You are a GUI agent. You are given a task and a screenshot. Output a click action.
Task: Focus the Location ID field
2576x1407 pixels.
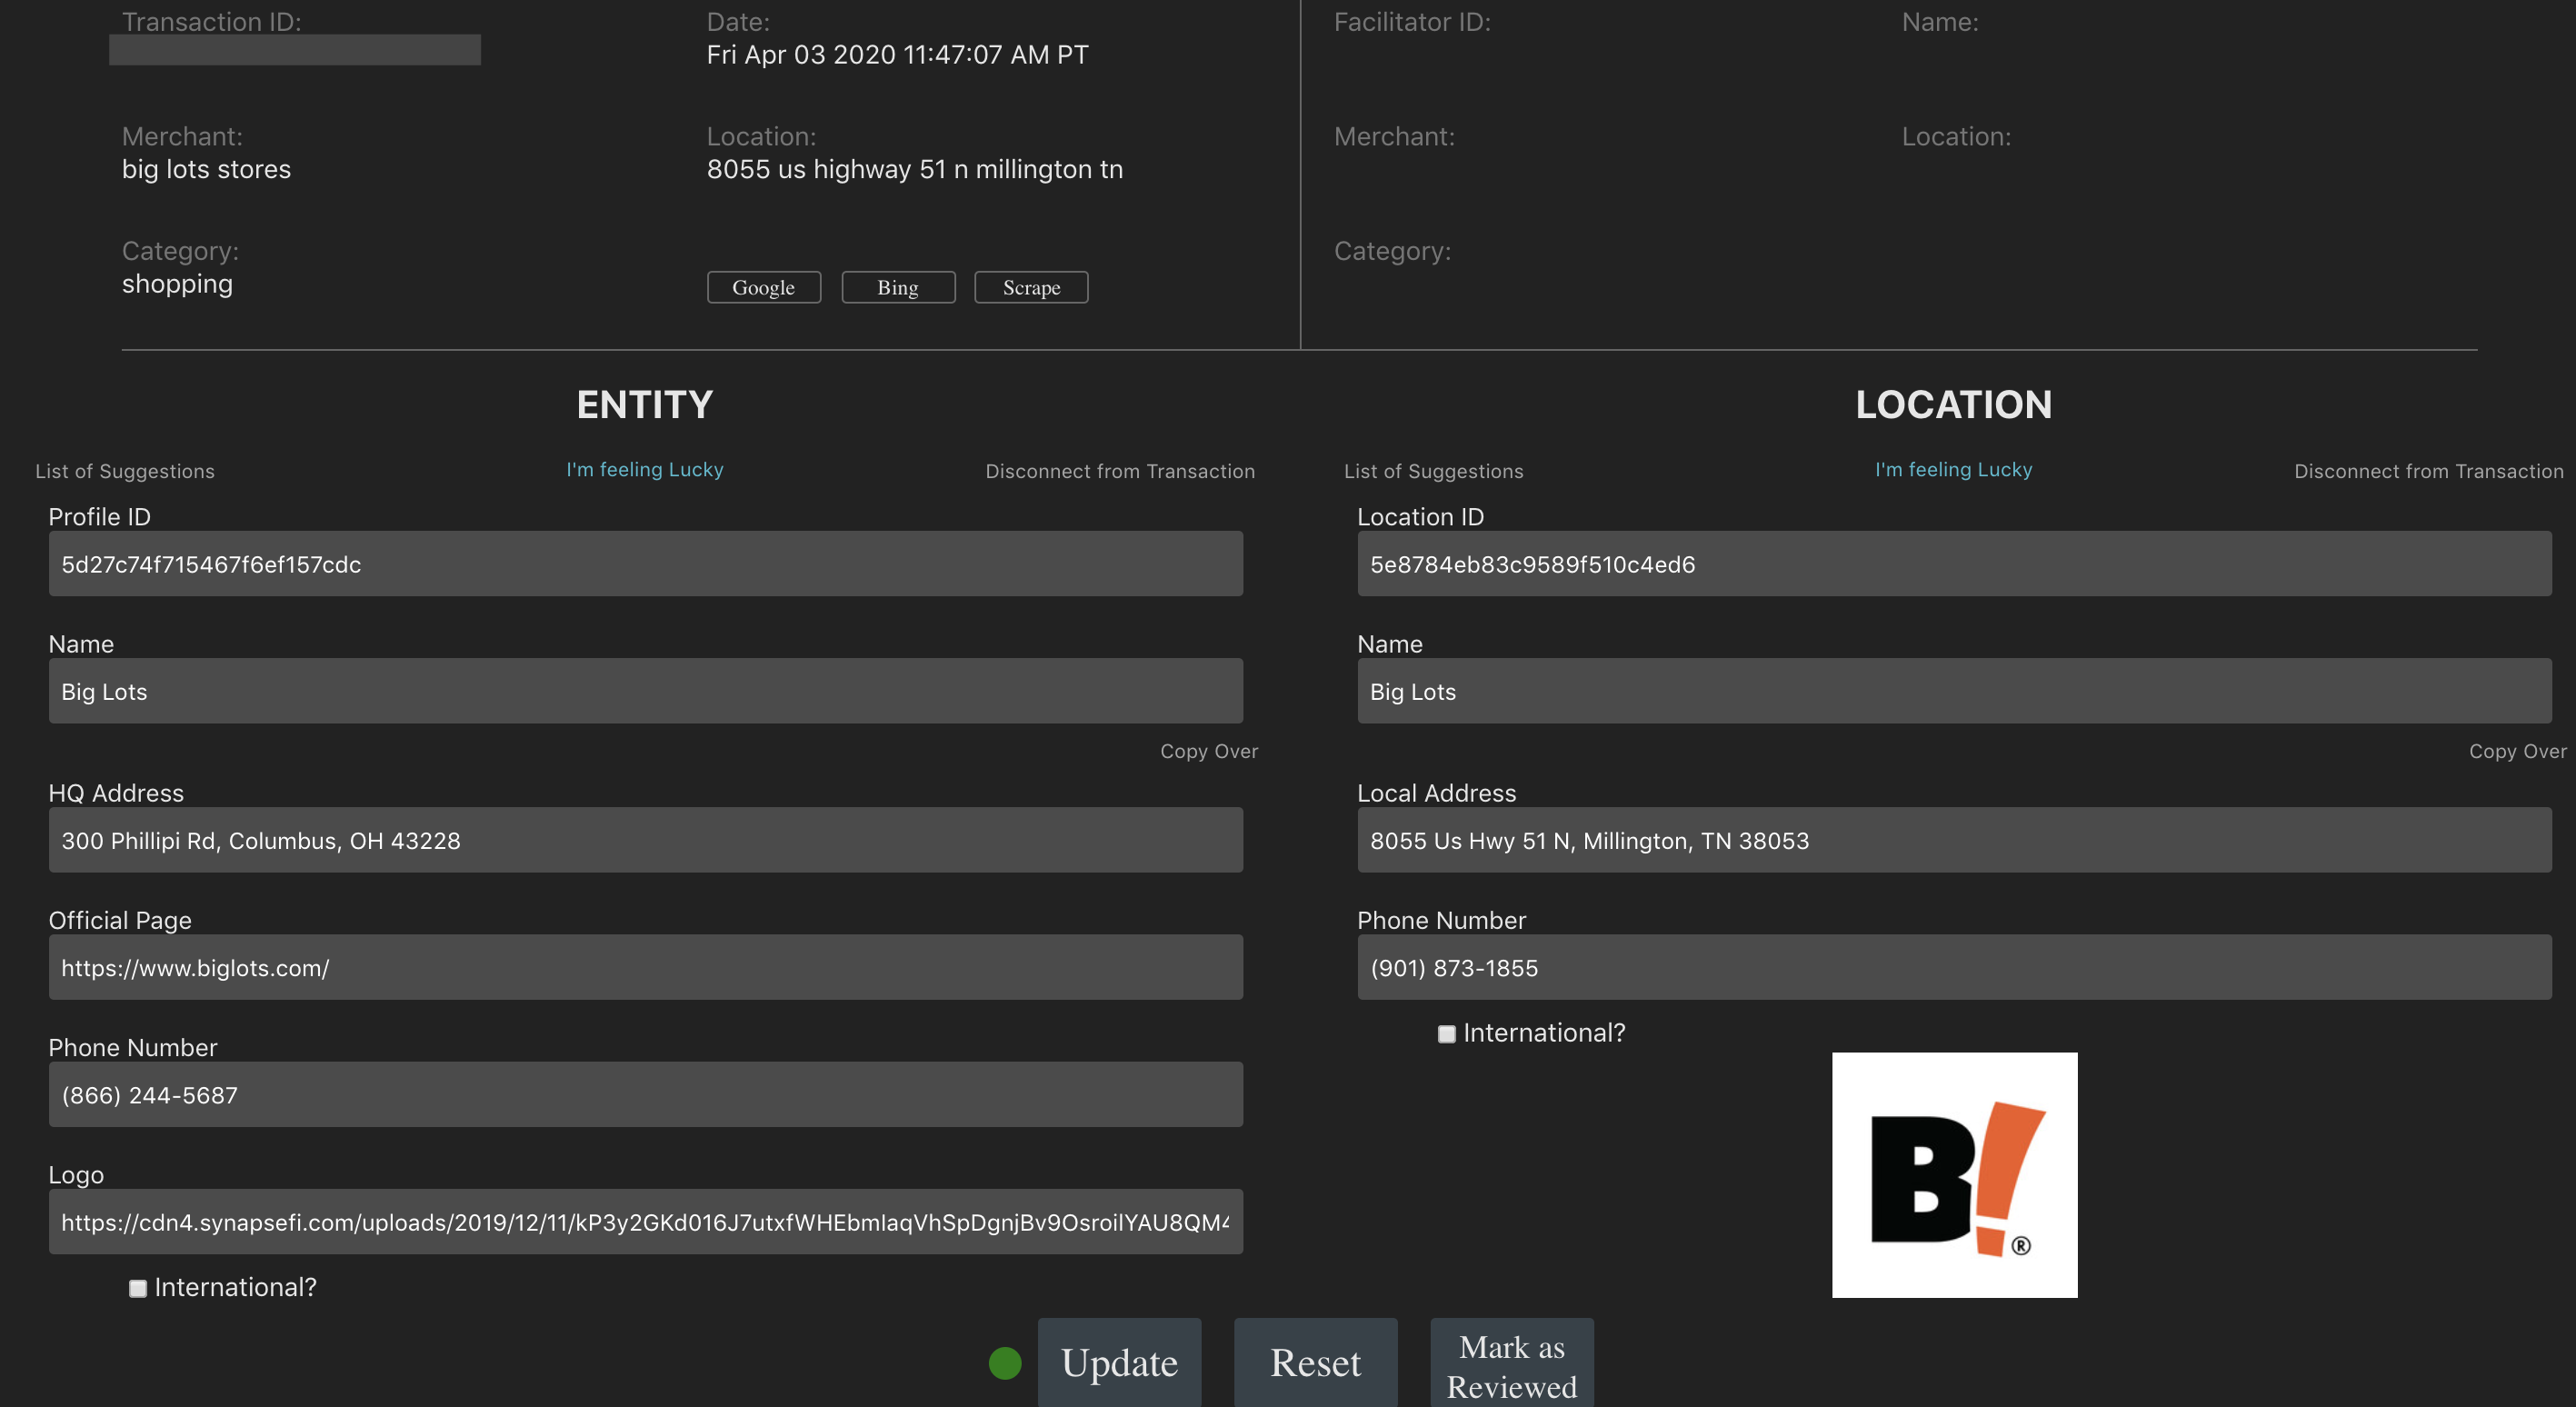coord(1954,564)
